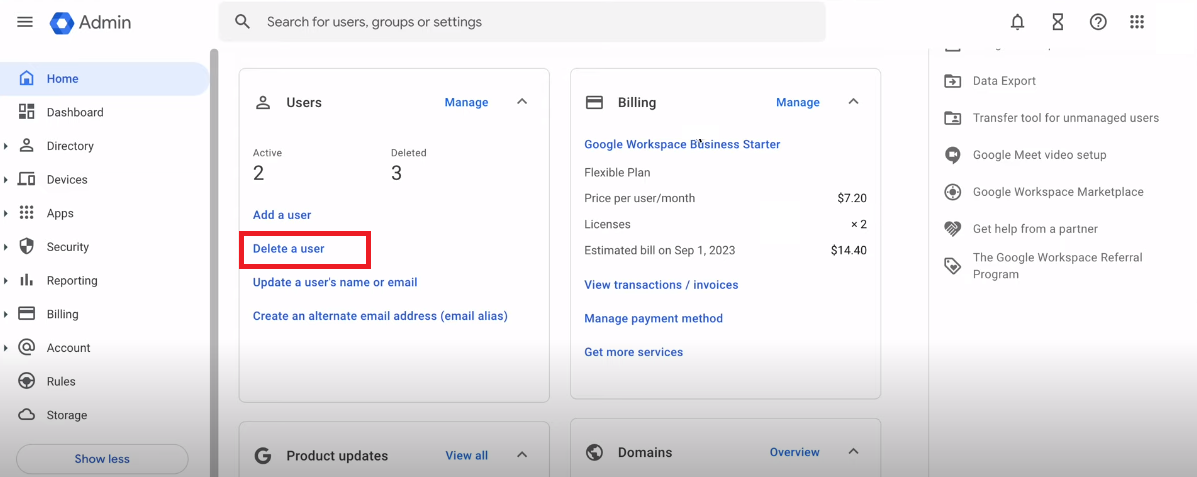Click the Storage cloud icon

pyautogui.click(x=27, y=415)
